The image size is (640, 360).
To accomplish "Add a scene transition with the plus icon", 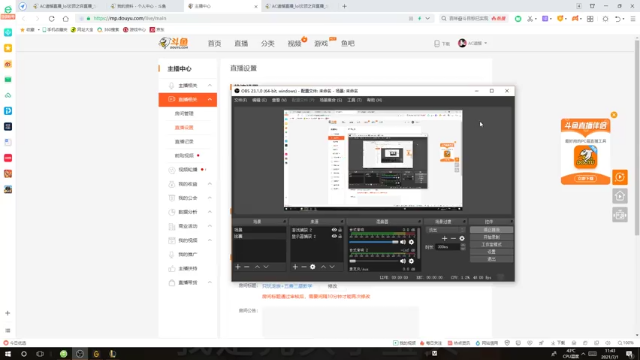I will coord(444,238).
